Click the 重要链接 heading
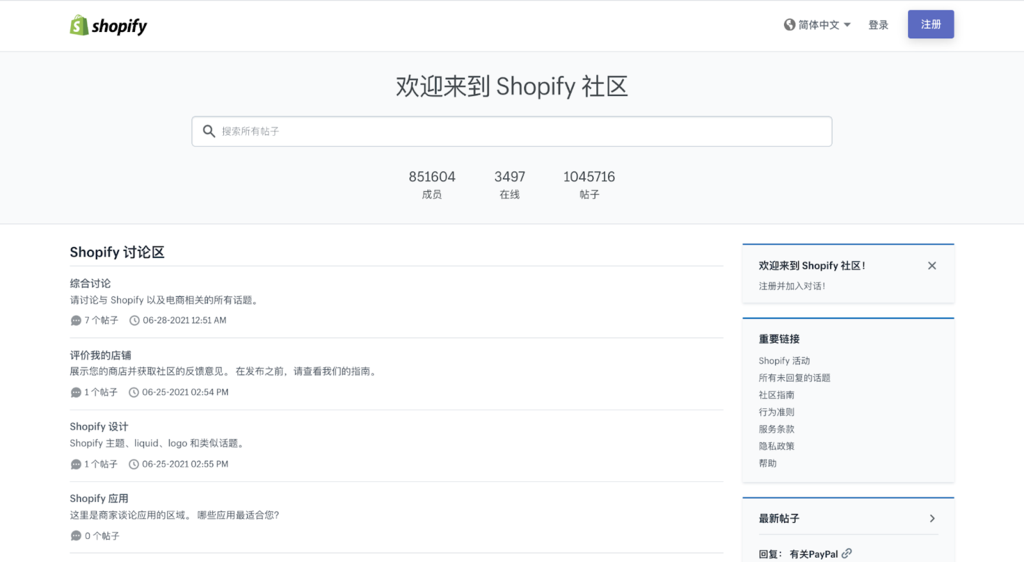The height and width of the screenshot is (562, 1024). 778,339
